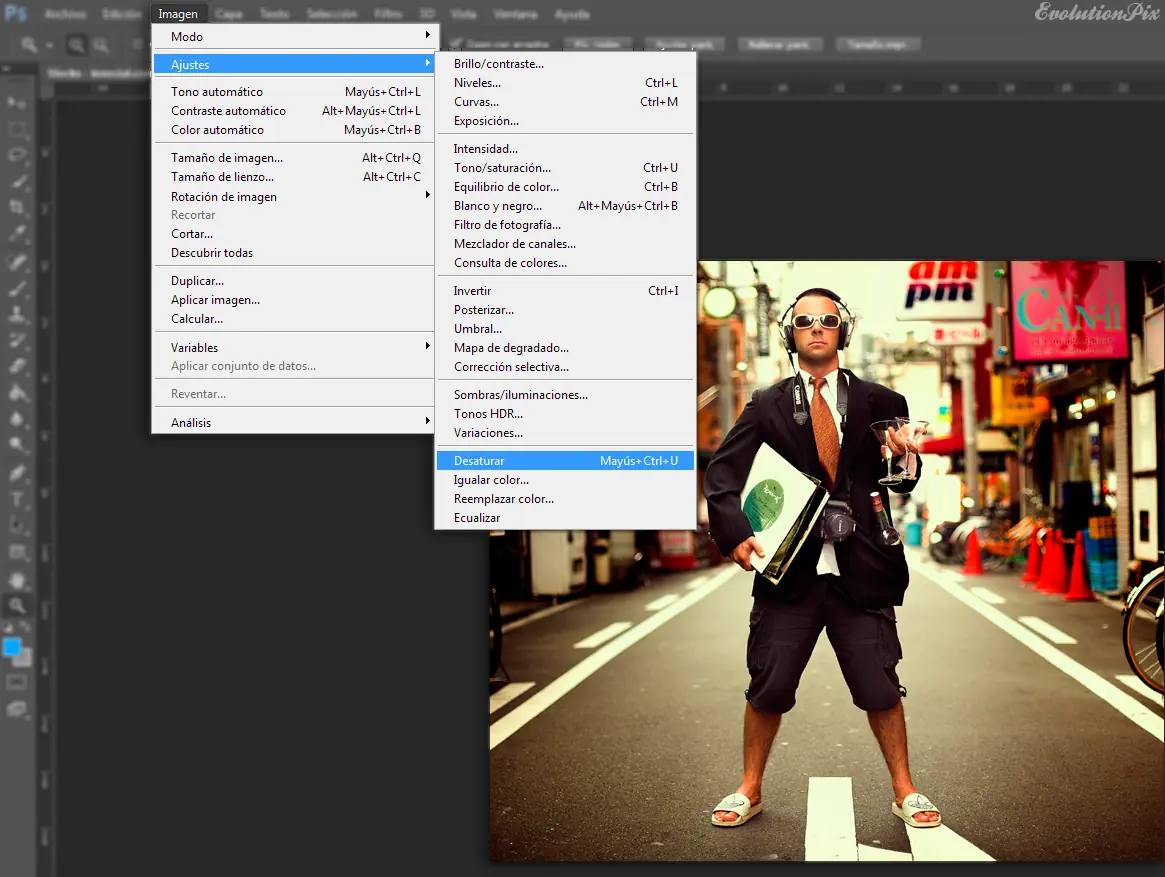The width and height of the screenshot is (1165, 877).
Task: Choose zoom in mode in options bar
Action: [x=77, y=45]
